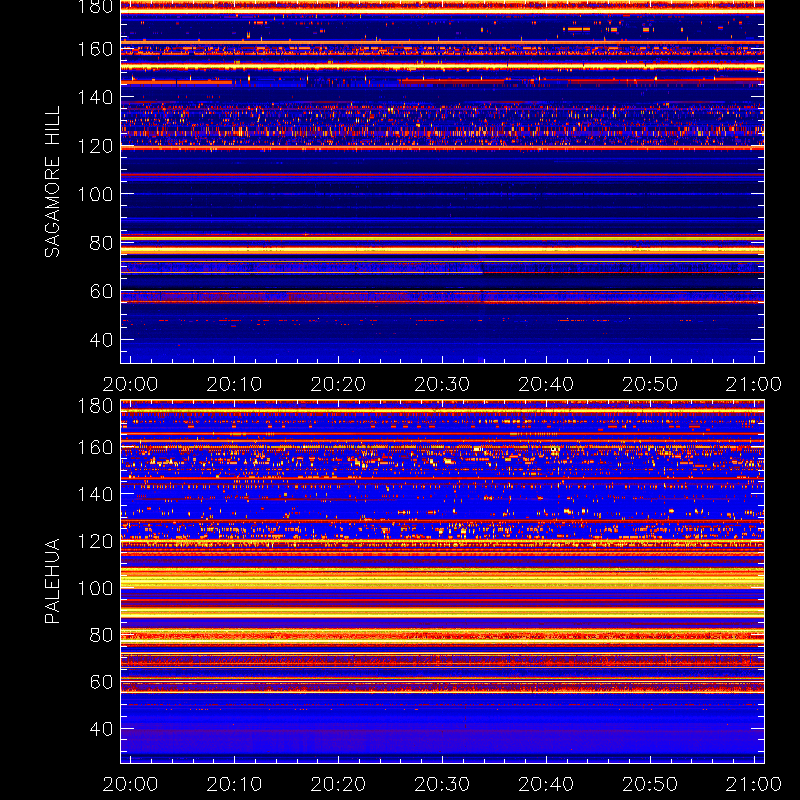Pick the 20:50 time label below Sagamore Hill plot
Viewport: 800px width, 800px height.
[650, 384]
